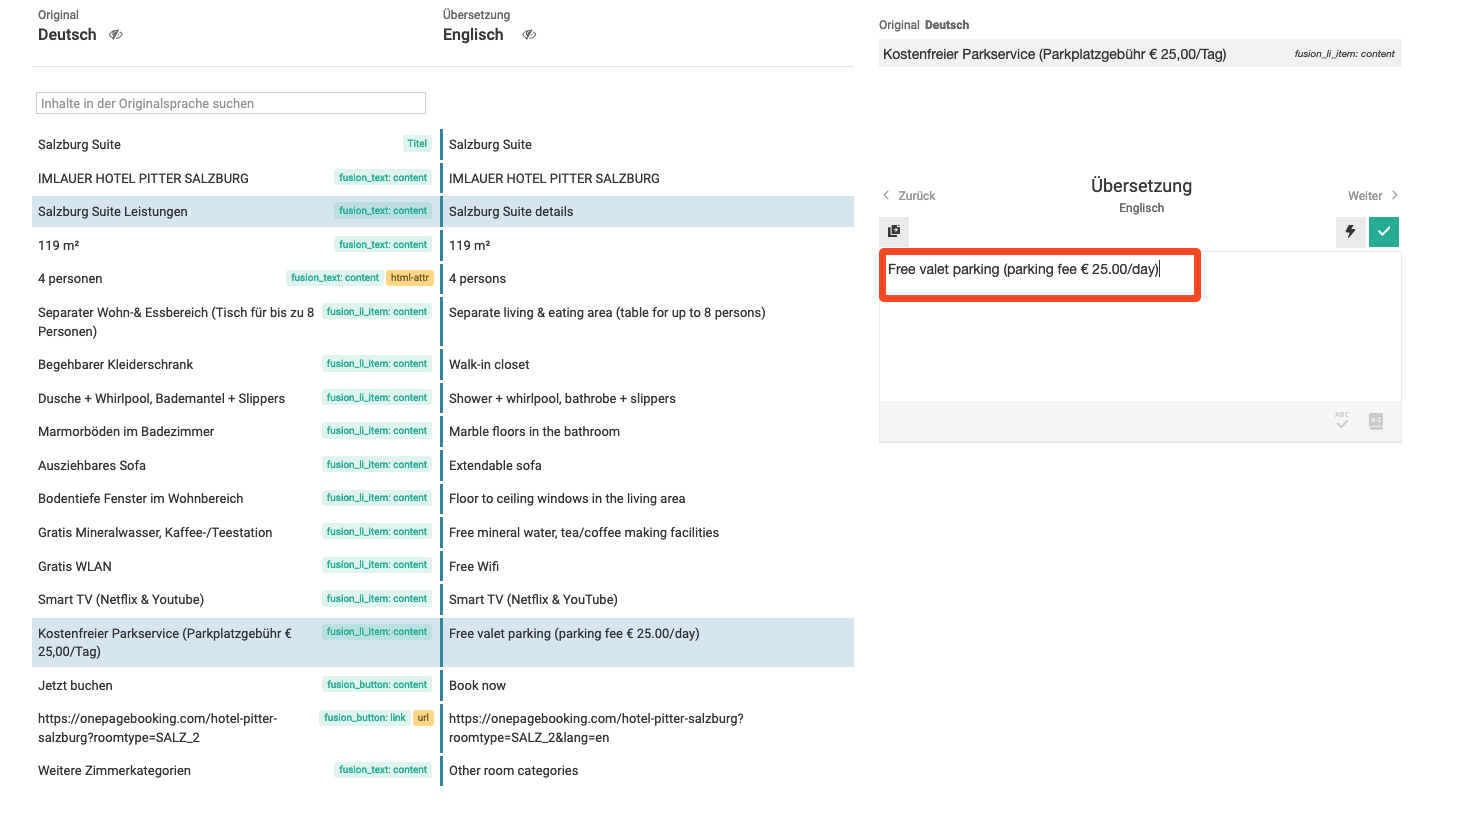Click the 'url' tag on the booking link row
This screenshot has width=1479, height=838.
[x=423, y=718]
